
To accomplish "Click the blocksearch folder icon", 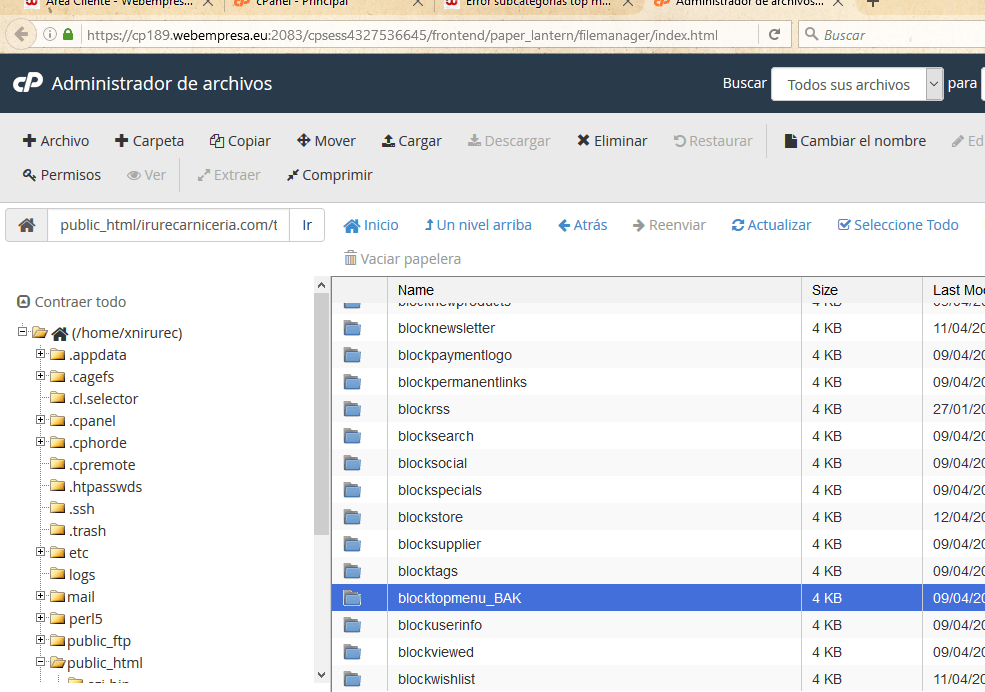I will click(x=352, y=436).
